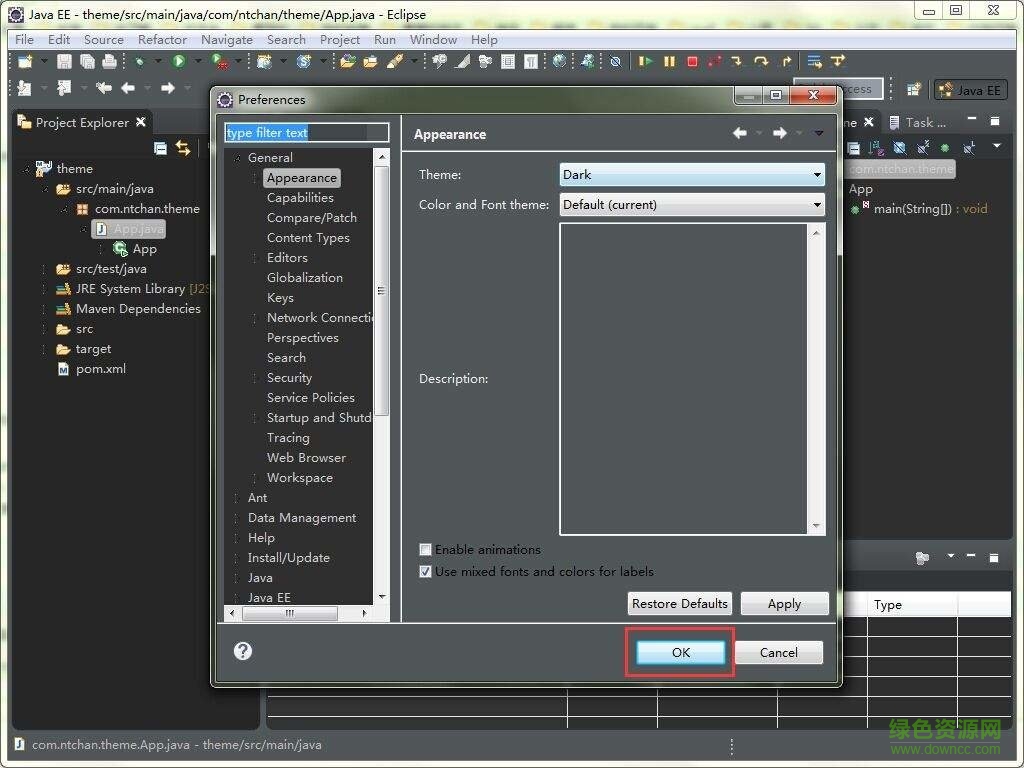Click the Restore Defaults button
Viewport: 1024px width, 768px height.
680,604
